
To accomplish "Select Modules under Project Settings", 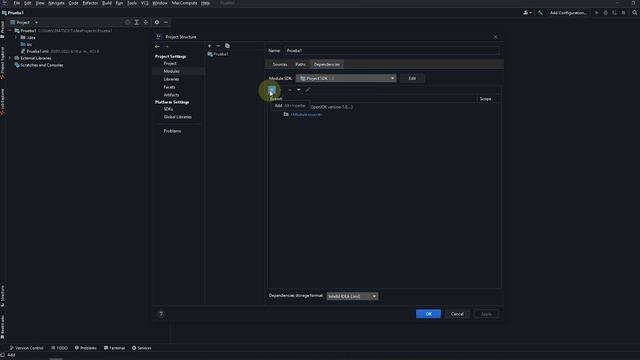I will 171,71.
